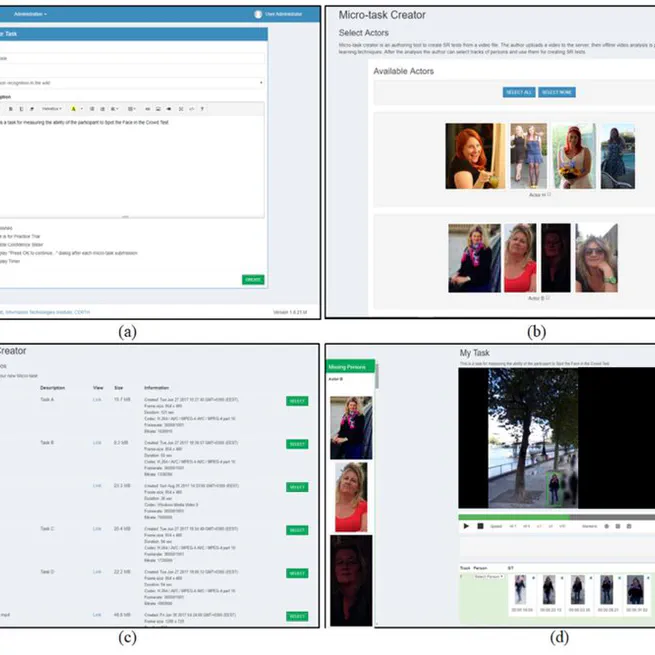The height and width of the screenshot is (655, 655).
Task: Click the SELECT ALL actors button
Action: pos(519,92)
